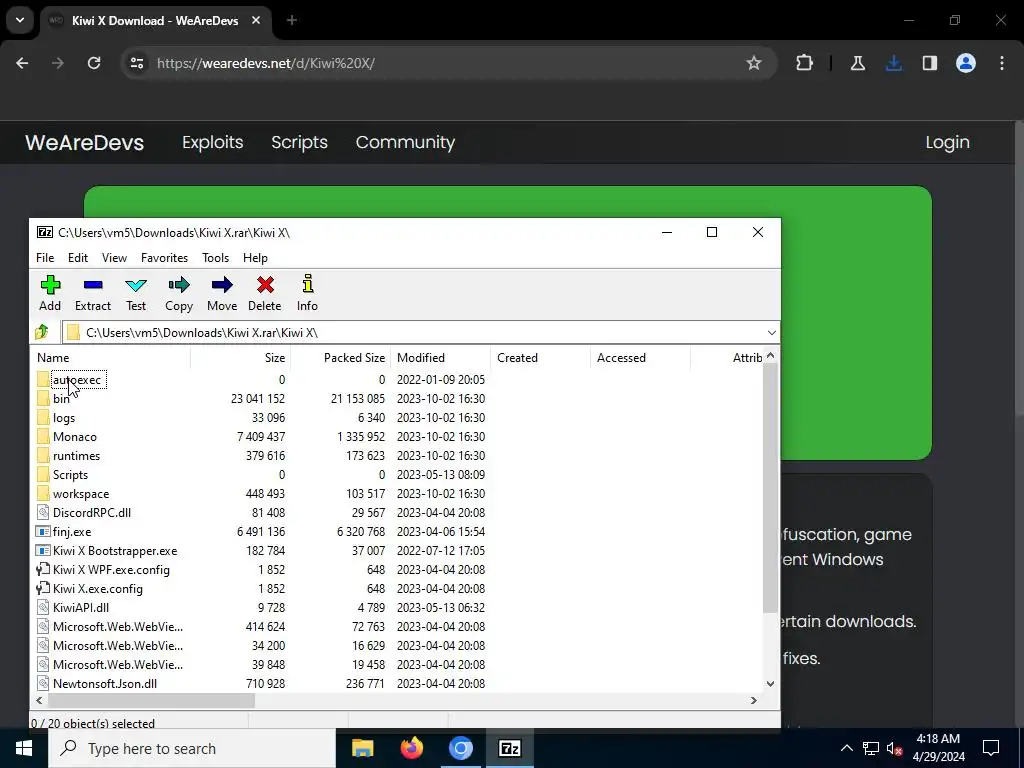Click the Add button in 7-Zip toolbar

[x=50, y=293]
